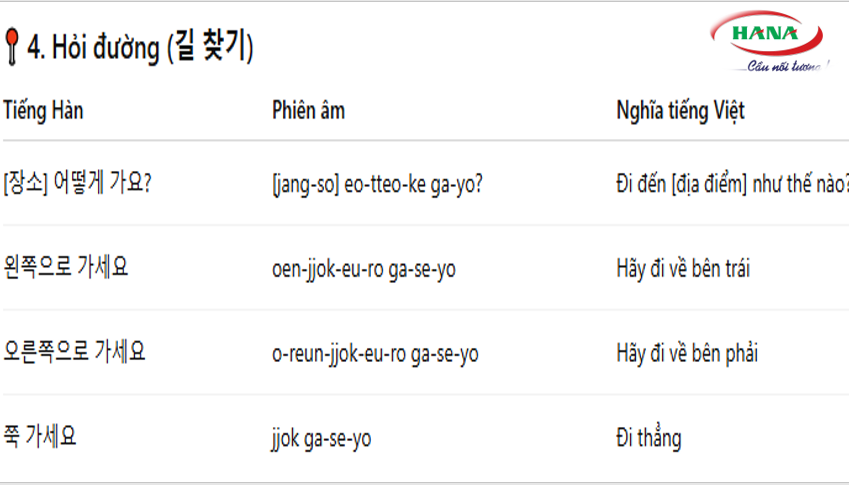The width and height of the screenshot is (849, 485).
Task: Select the heading 4. Hỏi đường
Action: point(140,48)
